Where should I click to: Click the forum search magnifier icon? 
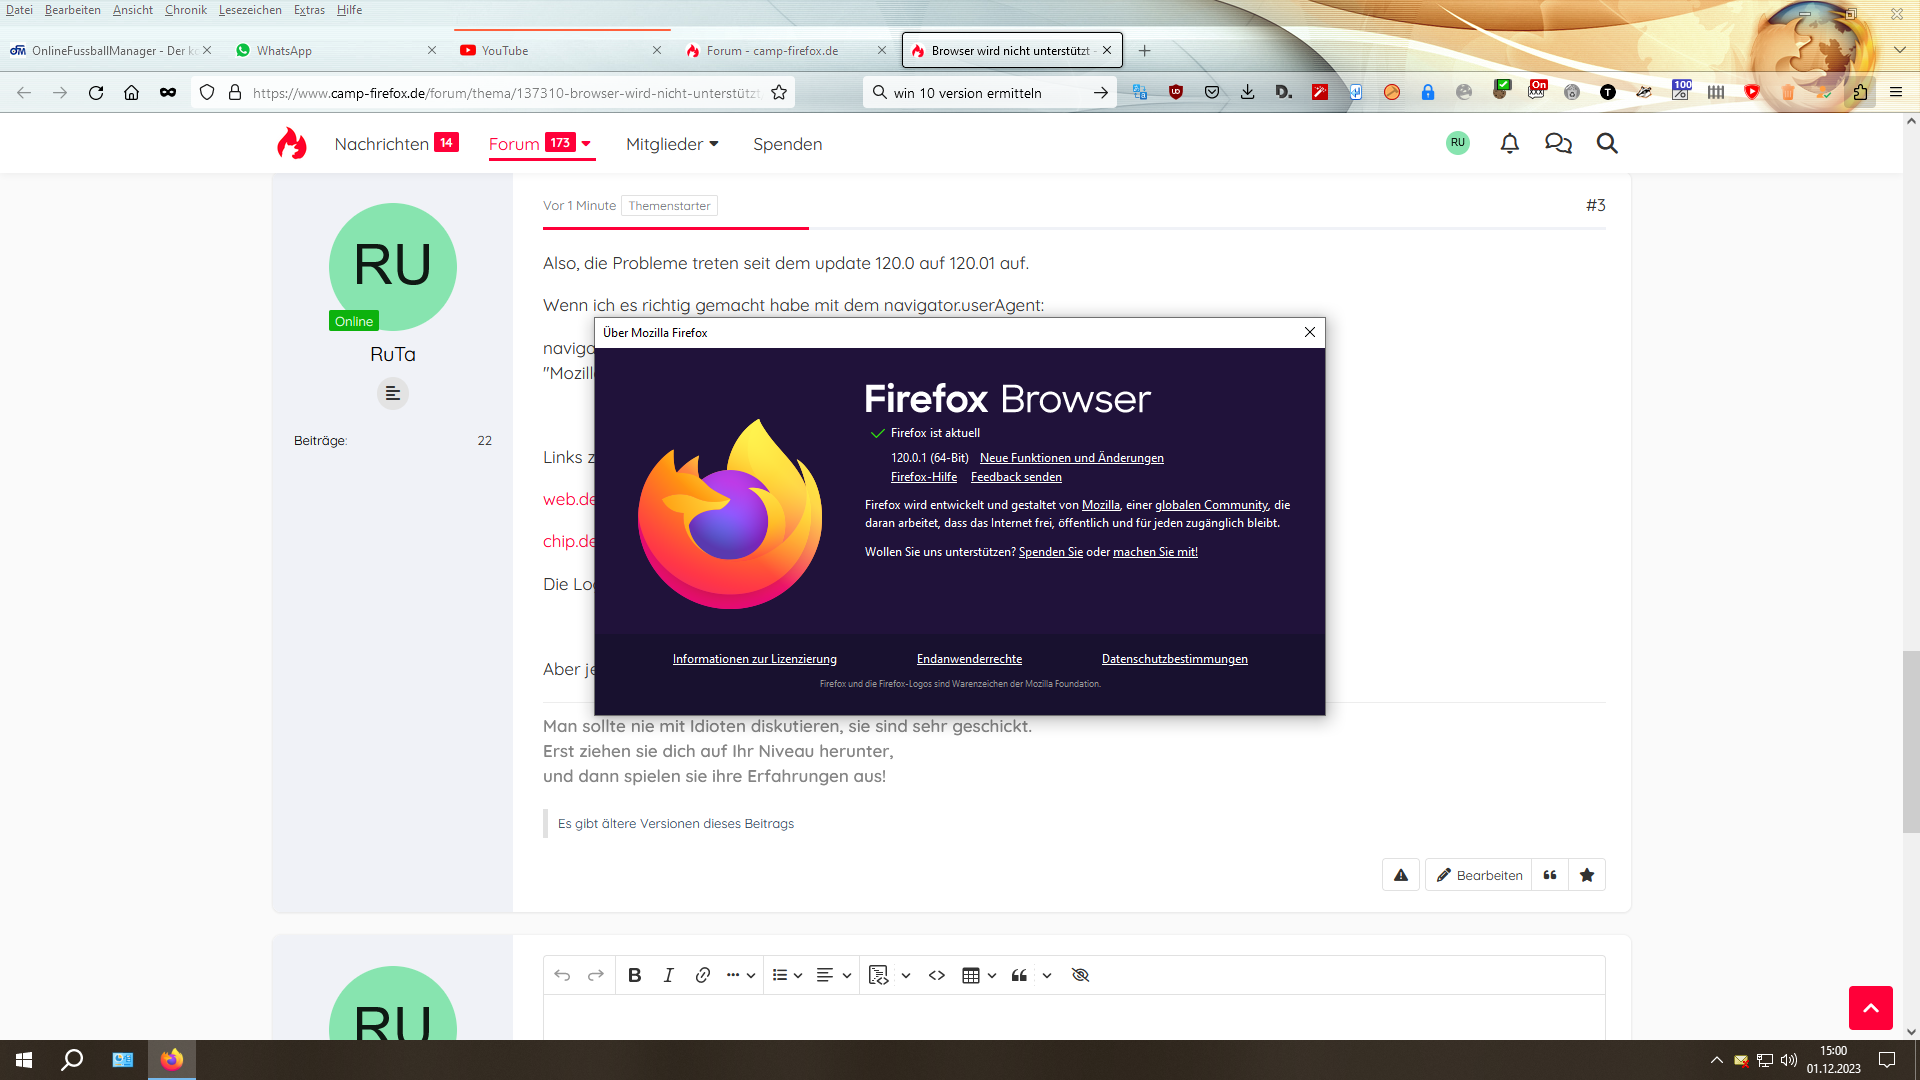point(1607,143)
